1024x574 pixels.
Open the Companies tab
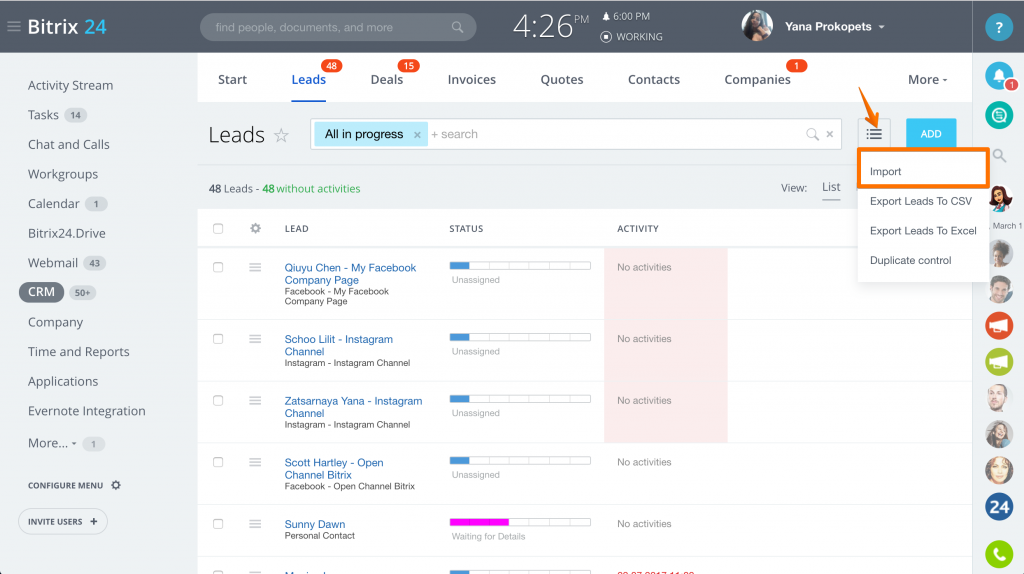[758, 80]
